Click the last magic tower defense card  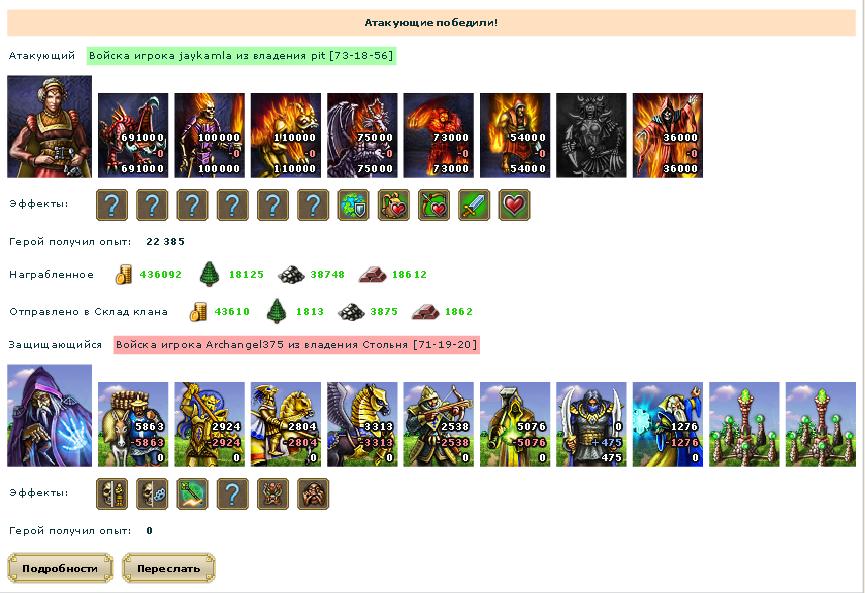point(821,424)
